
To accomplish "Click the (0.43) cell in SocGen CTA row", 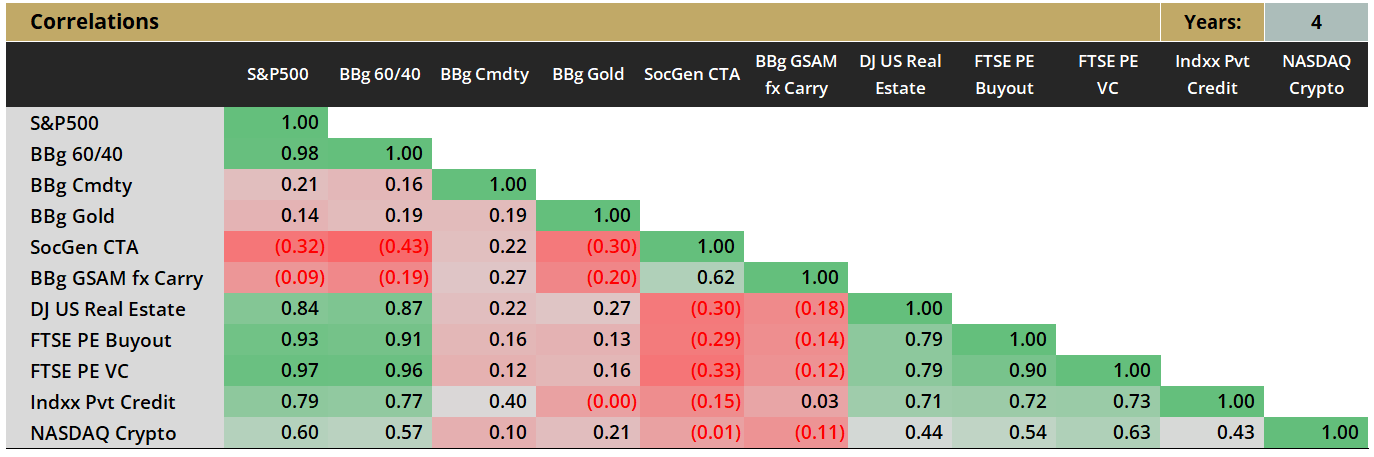I will (x=381, y=247).
